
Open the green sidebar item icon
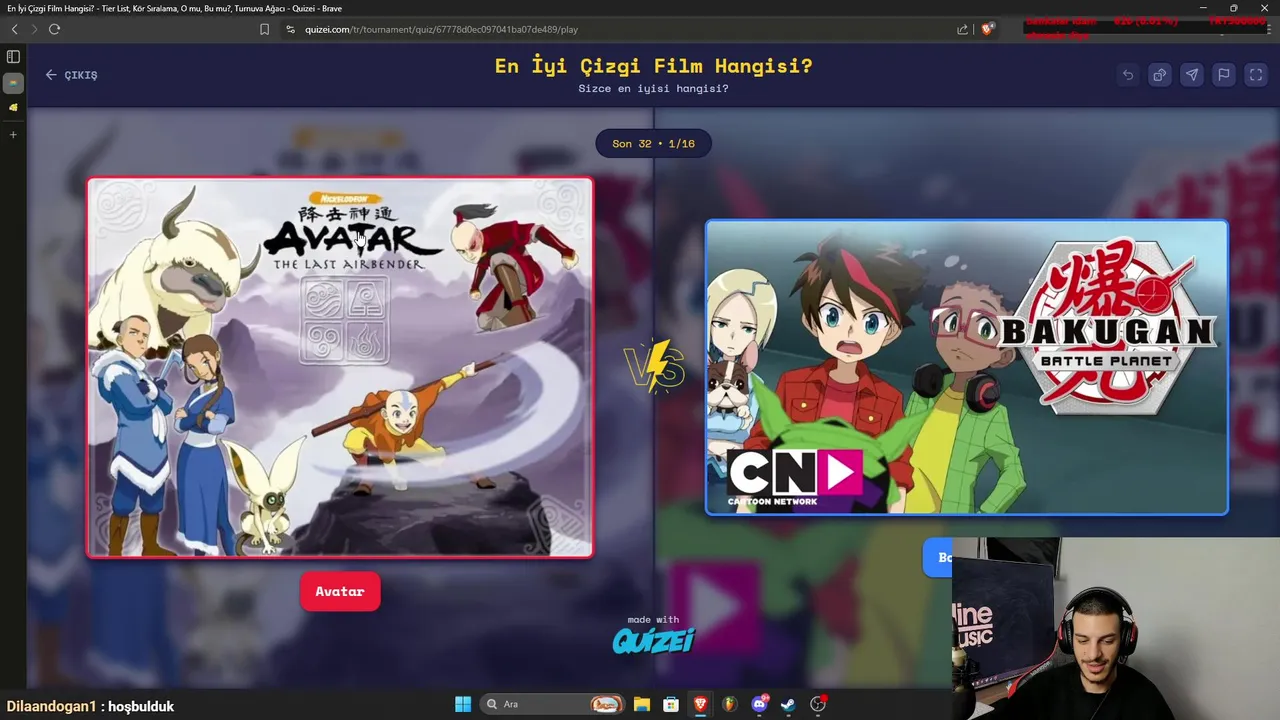[13, 83]
